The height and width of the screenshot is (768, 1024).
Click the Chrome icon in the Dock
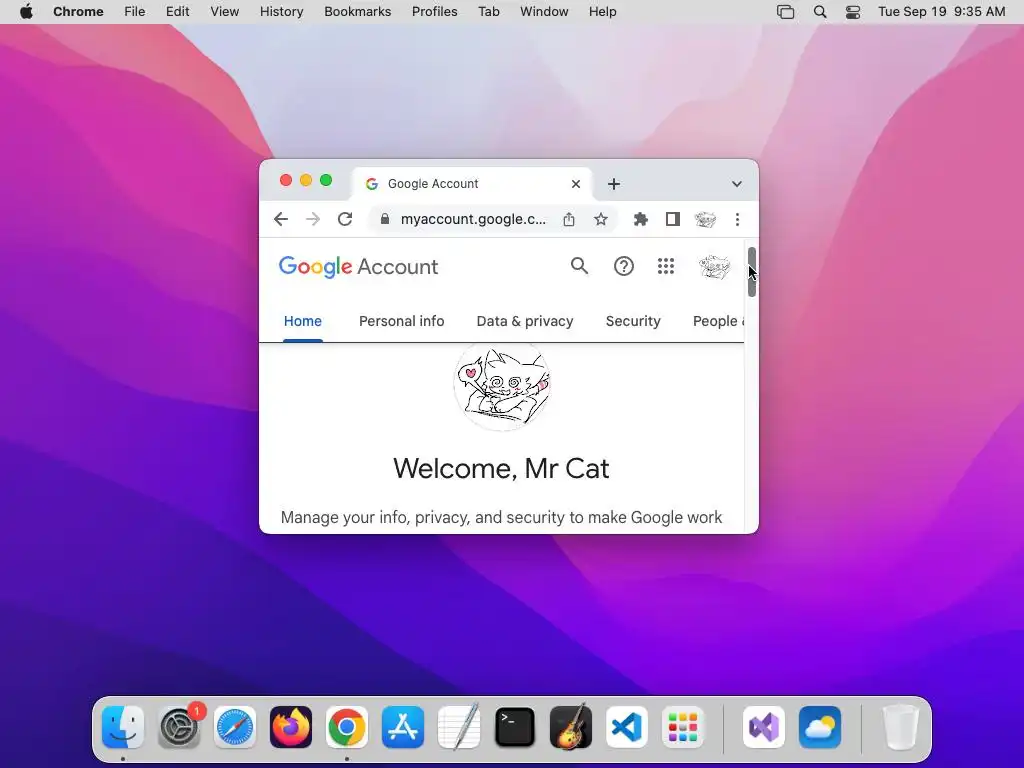click(x=347, y=727)
